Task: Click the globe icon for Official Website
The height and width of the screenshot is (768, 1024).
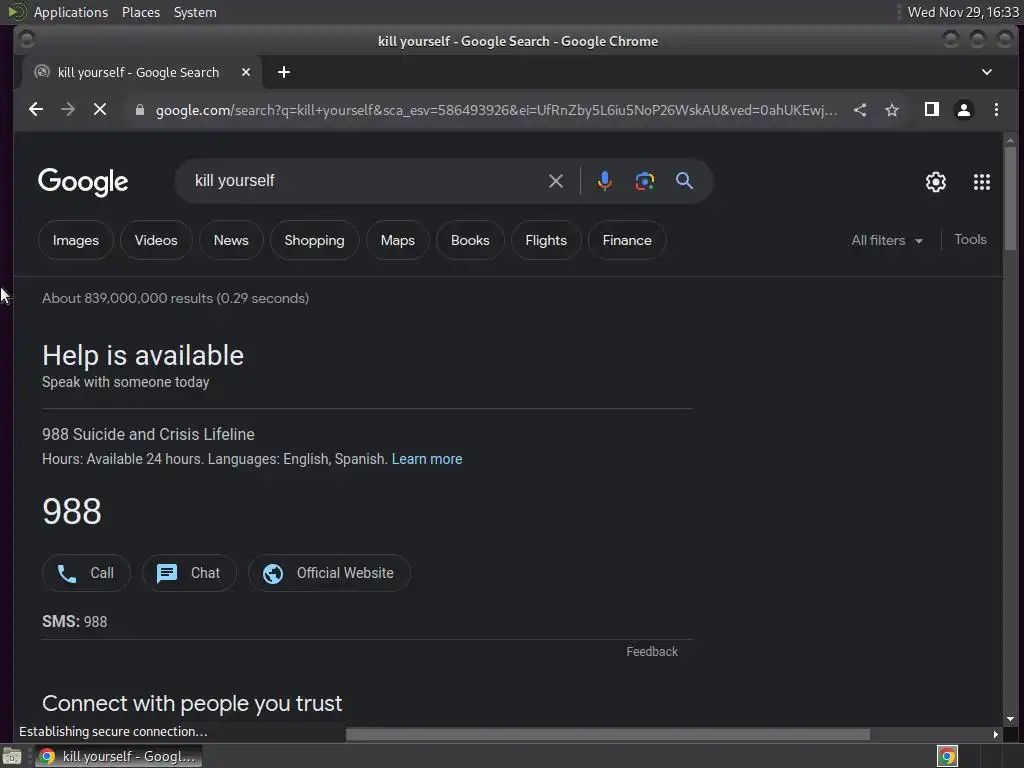Action: tap(273, 573)
